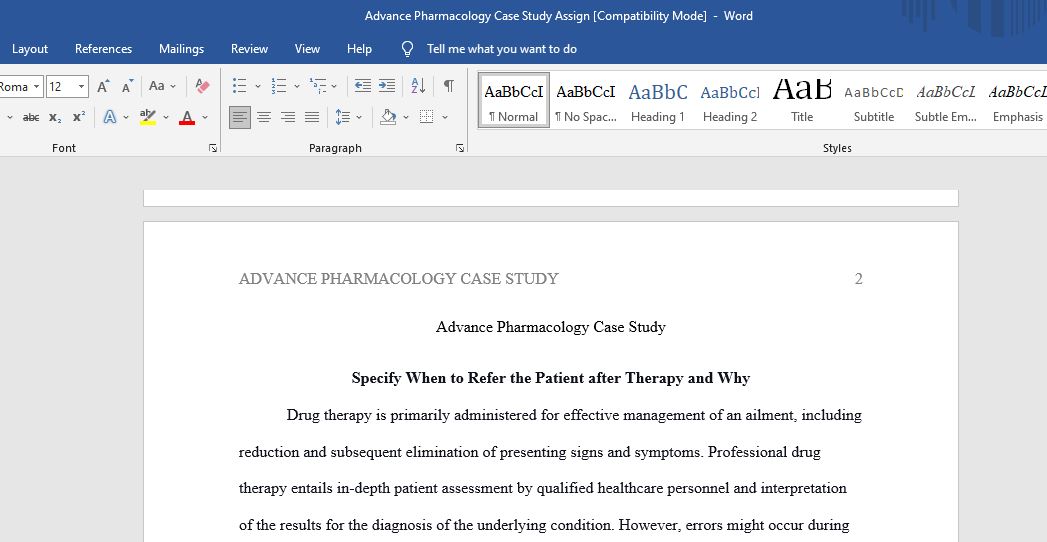Open the View tab

coord(307,49)
